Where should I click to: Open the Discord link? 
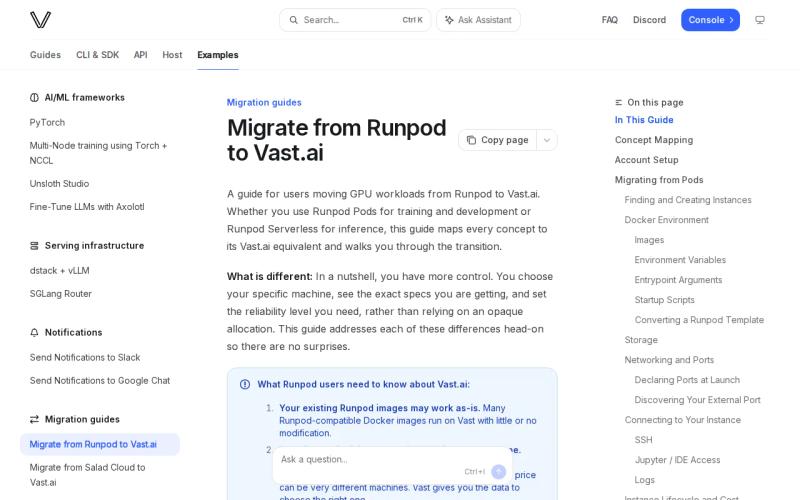point(649,20)
